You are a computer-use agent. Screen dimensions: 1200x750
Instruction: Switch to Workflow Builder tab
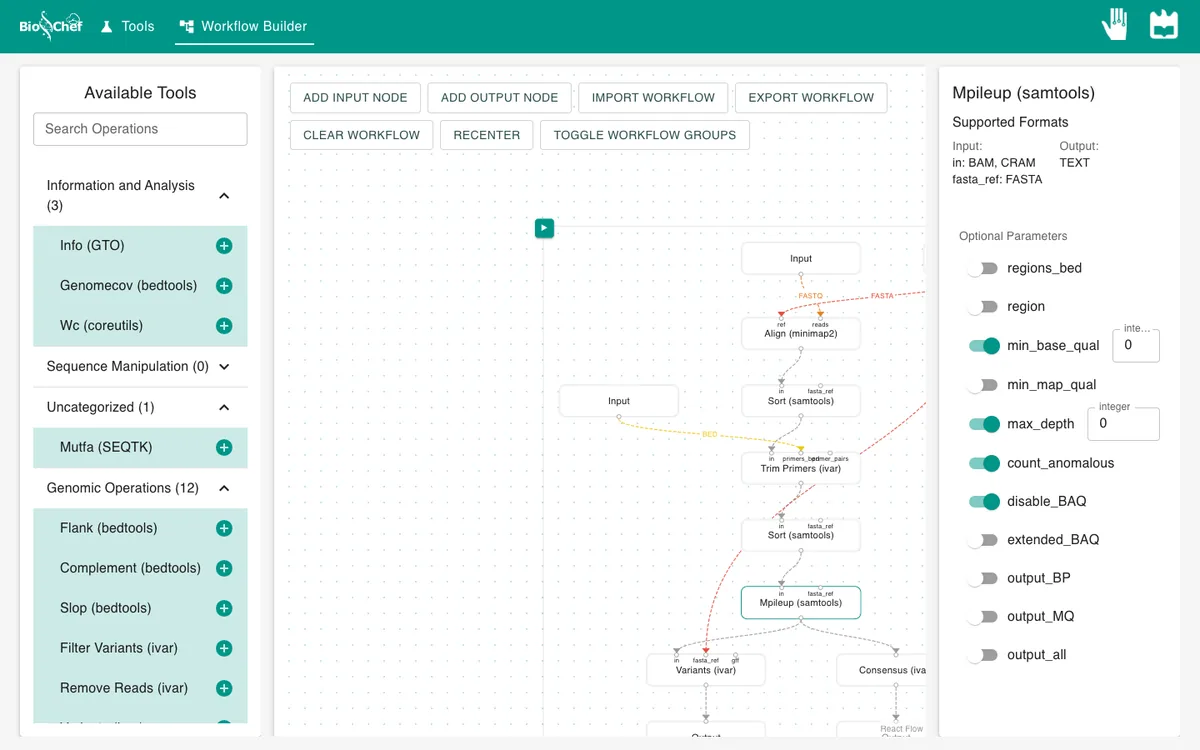click(244, 26)
